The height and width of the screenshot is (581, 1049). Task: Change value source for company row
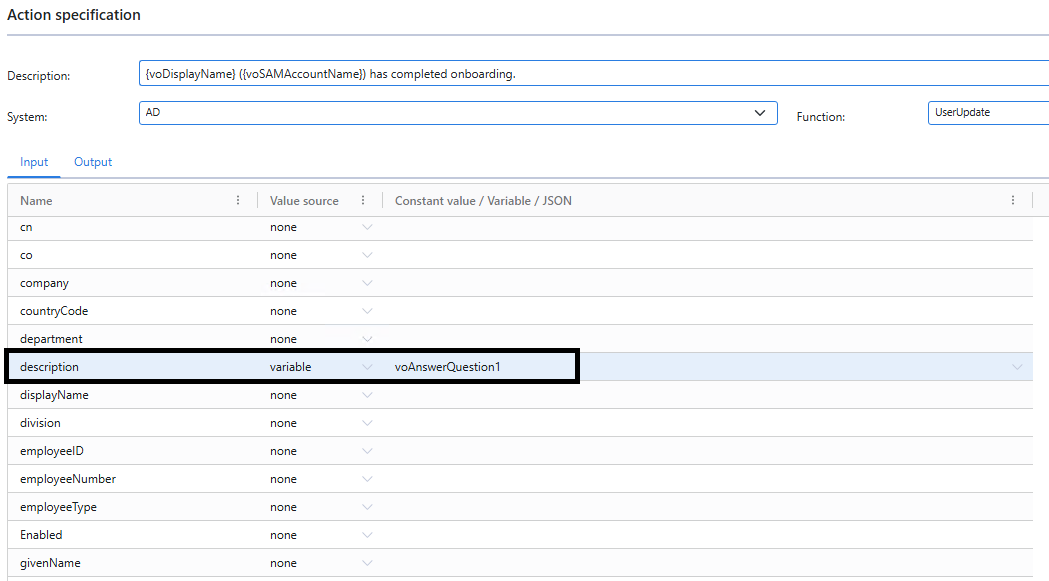click(x=367, y=283)
